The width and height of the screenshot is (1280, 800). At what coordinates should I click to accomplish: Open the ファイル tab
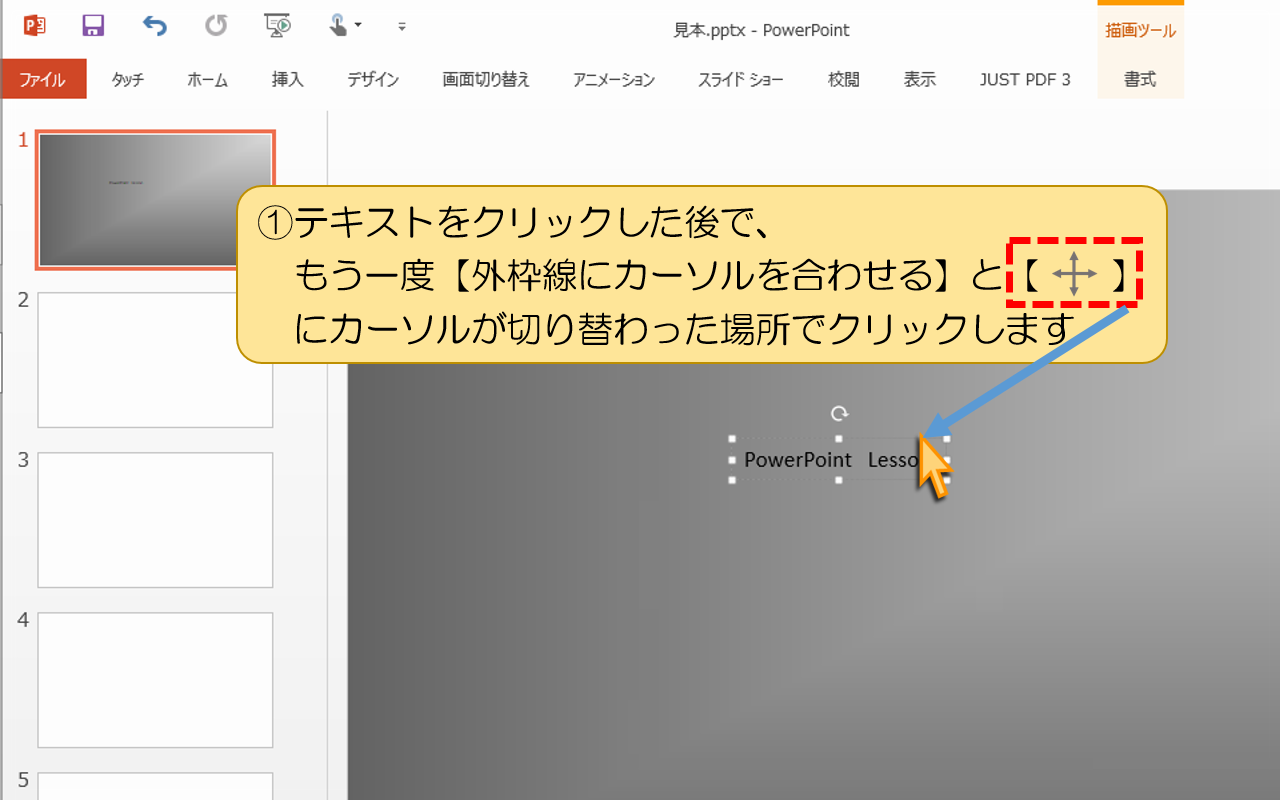coord(43,80)
